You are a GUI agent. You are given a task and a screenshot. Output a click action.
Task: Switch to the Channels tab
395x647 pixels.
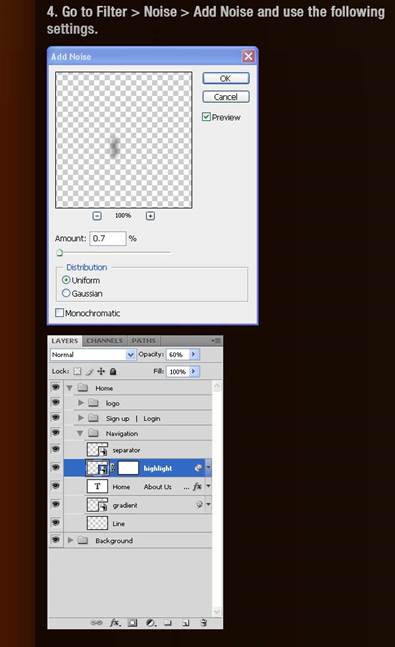[x=104, y=340]
